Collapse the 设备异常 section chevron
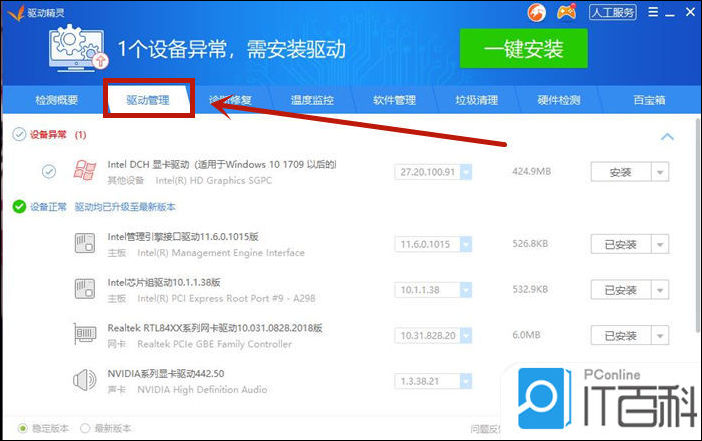Viewport: 702px width, 441px height. pyautogui.click(x=667, y=137)
